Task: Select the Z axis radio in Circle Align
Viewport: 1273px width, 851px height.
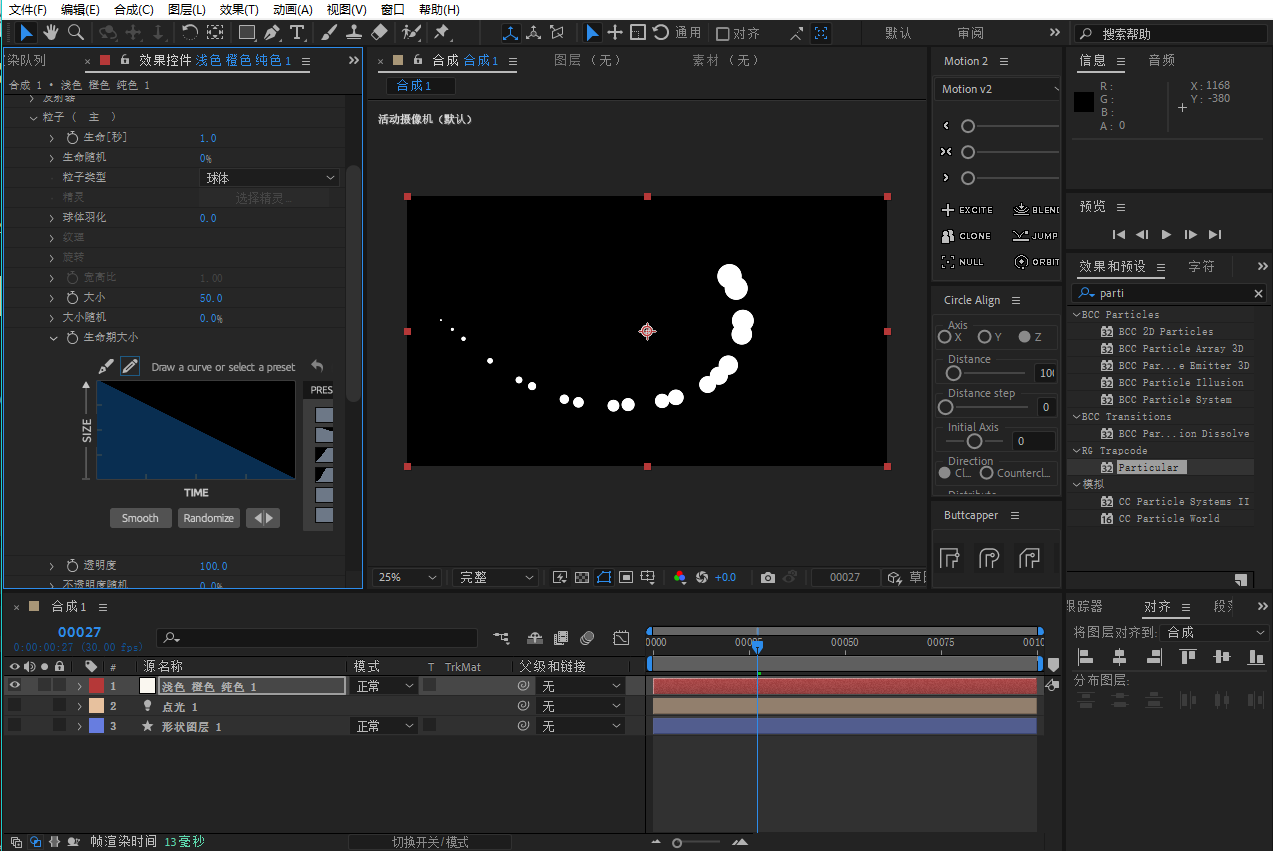Action: pos(1025,337)
